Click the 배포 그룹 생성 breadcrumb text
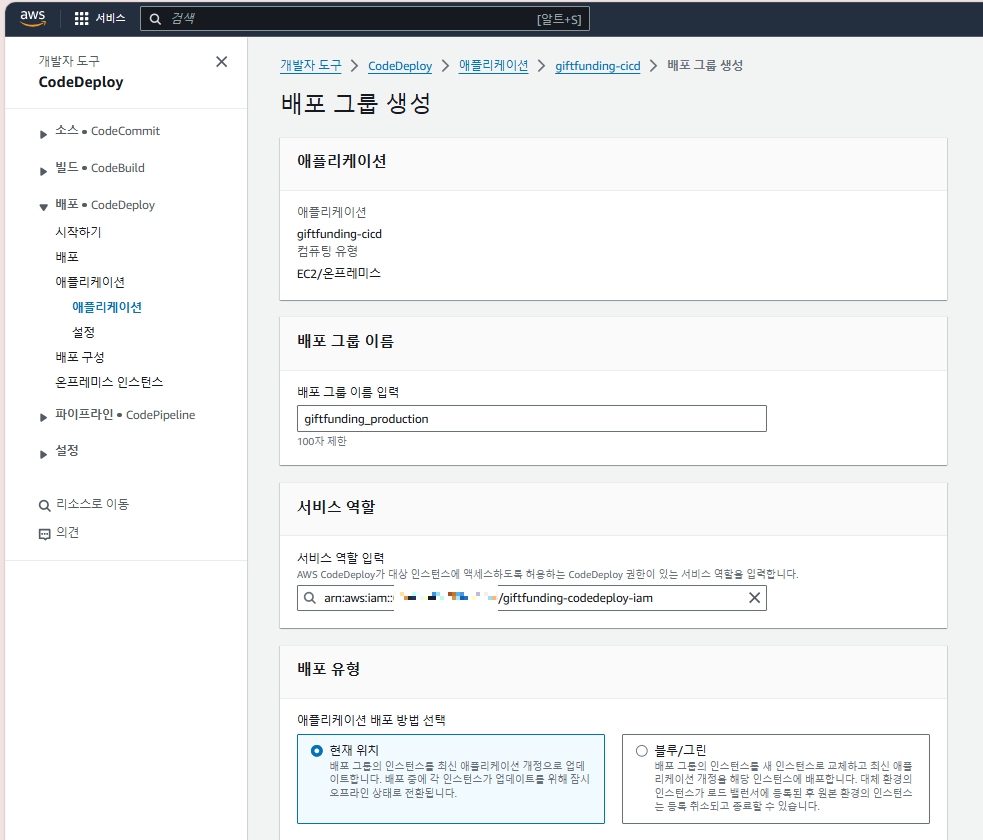983x840 pixels. 705,65
